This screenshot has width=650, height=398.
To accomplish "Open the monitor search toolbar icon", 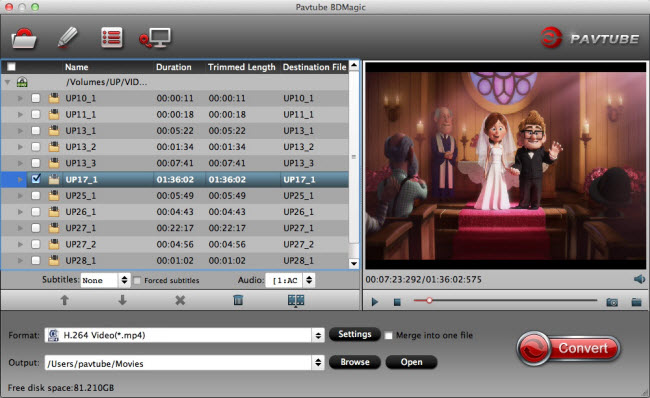I will tap(155, 38).
